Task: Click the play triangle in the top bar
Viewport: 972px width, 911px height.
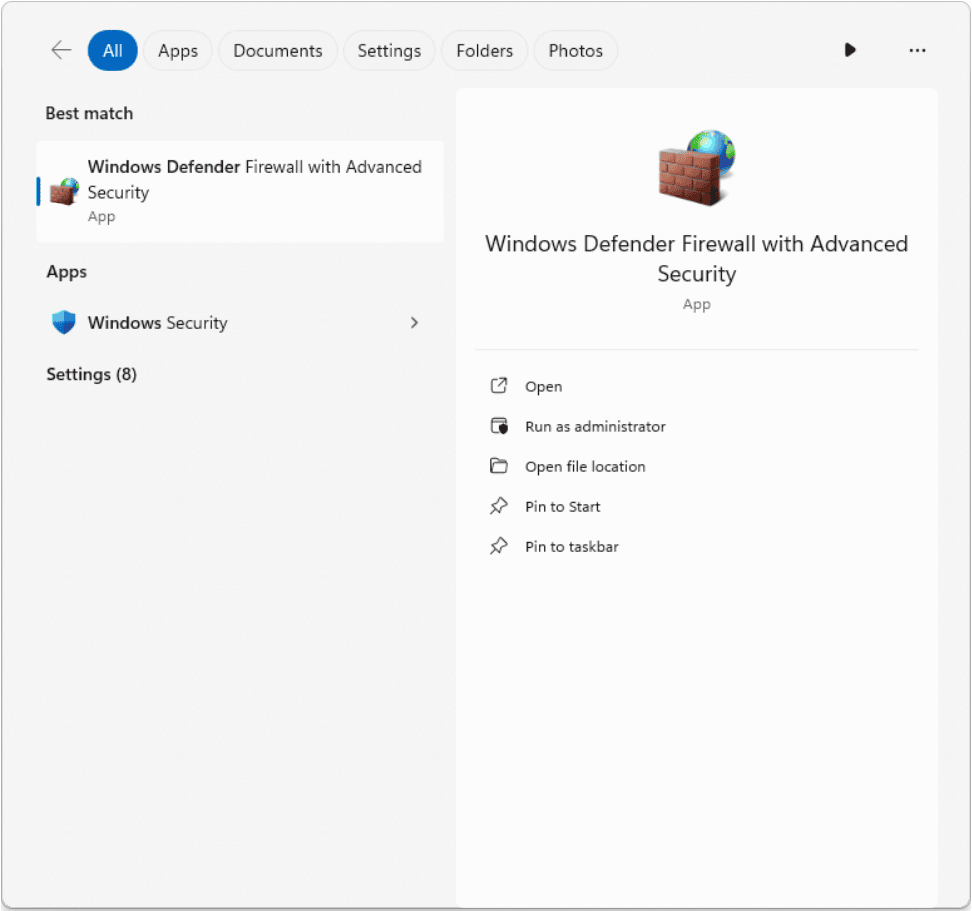Action: click(849, 50)
